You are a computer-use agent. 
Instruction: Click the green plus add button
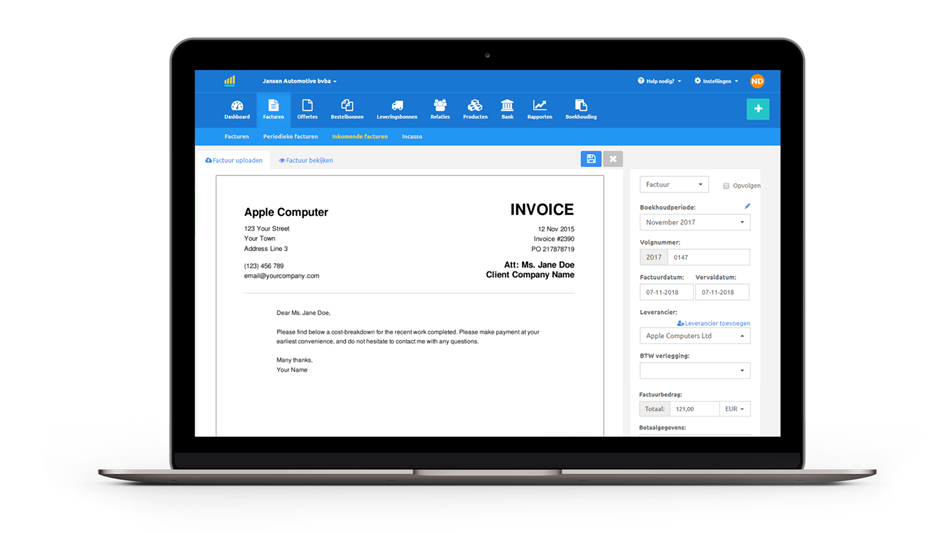pos(758,109)
